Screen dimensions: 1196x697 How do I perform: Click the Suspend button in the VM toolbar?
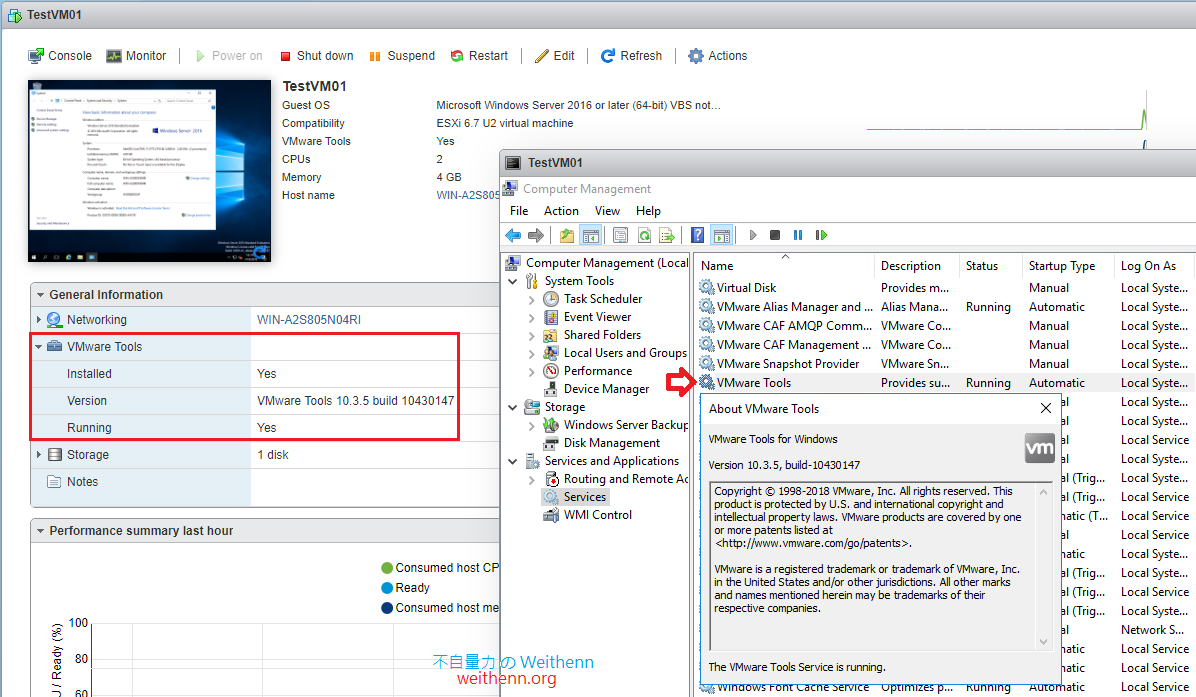coord(402,55)
